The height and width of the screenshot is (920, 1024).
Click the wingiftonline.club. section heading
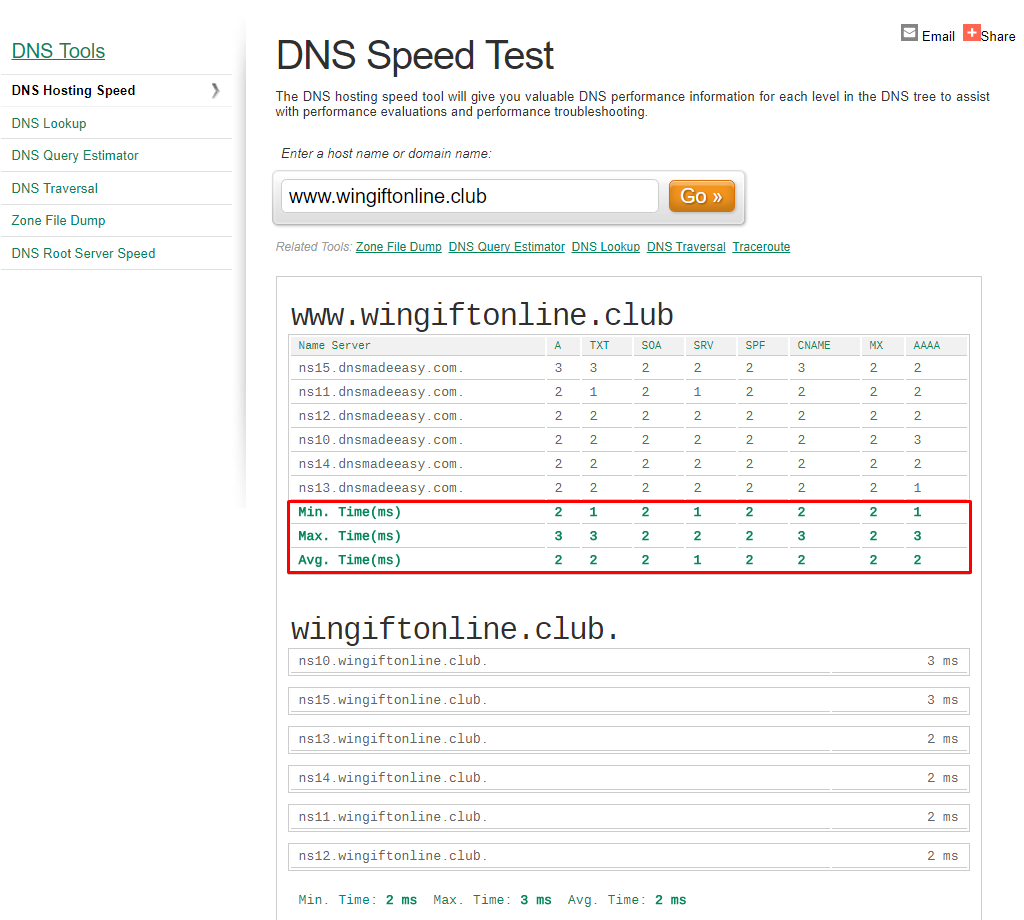coord(455,629)
